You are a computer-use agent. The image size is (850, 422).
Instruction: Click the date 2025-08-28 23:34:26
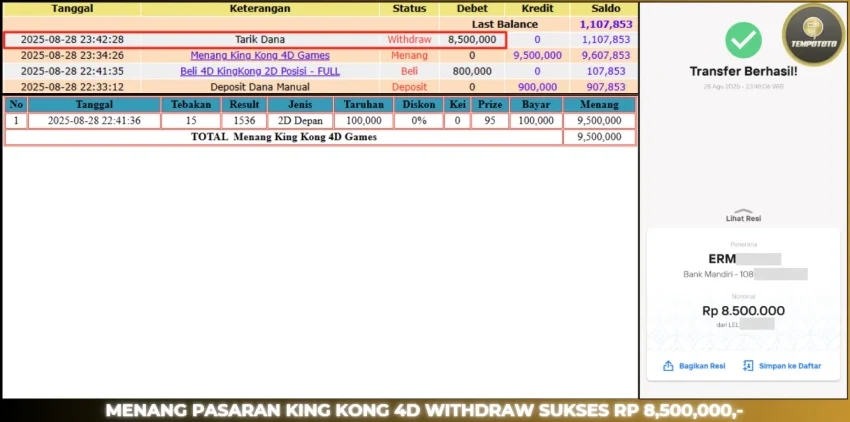coord(72,55)
